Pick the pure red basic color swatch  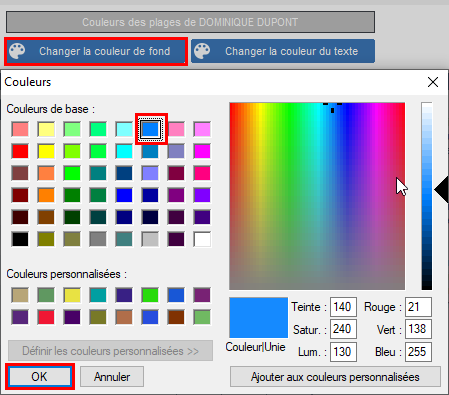pyautogui.click(x=20, y=151)
